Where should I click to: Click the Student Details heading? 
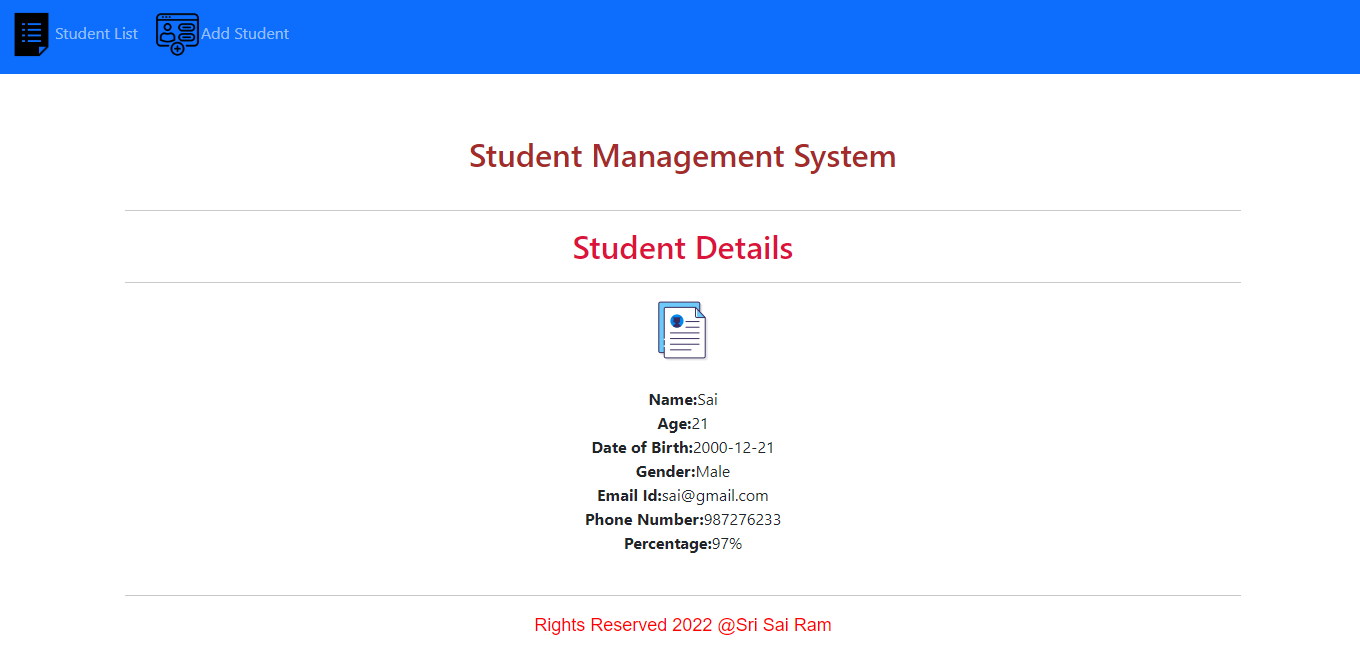[x=683, y=247]
